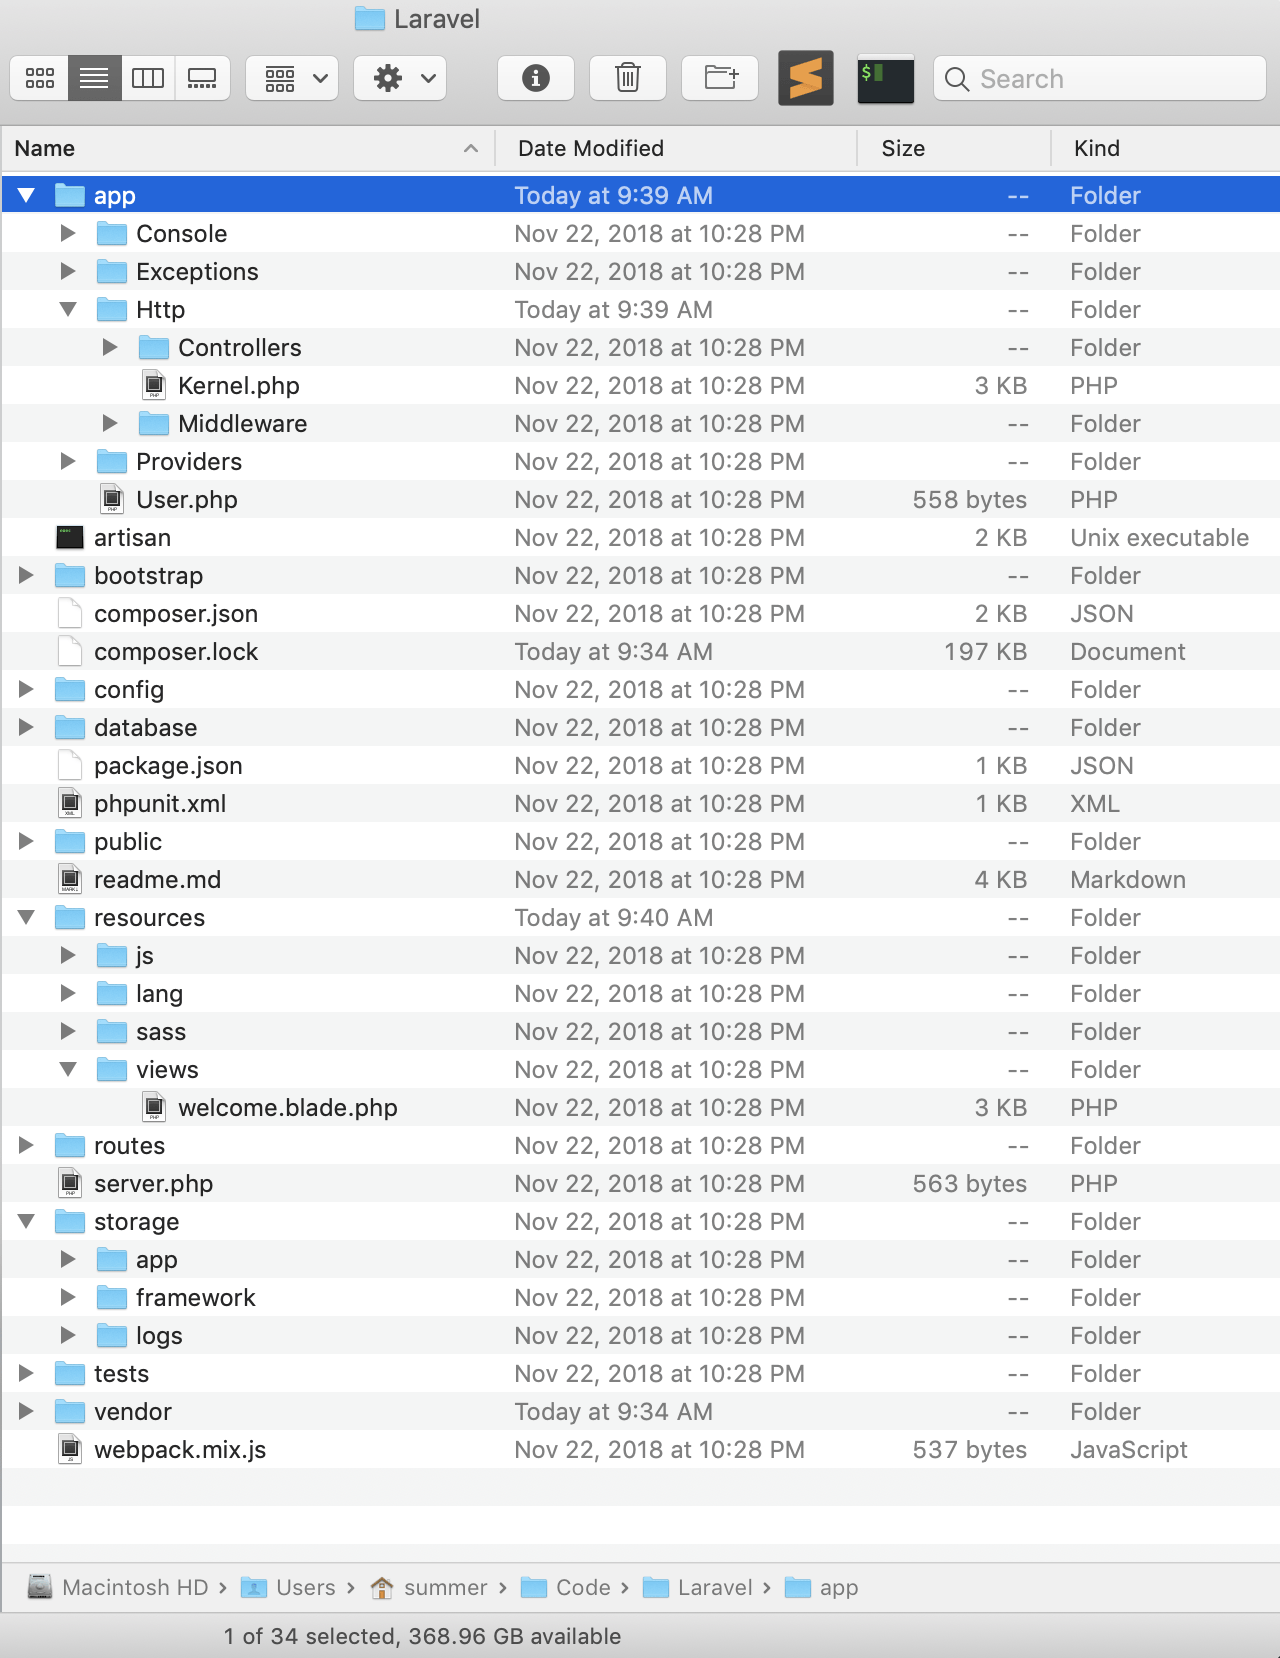Image resolution: width=1280 pixels, height=1658 pixels.
Task: Open with Sublime Text toolbar icon
Action: click(806, 78)
